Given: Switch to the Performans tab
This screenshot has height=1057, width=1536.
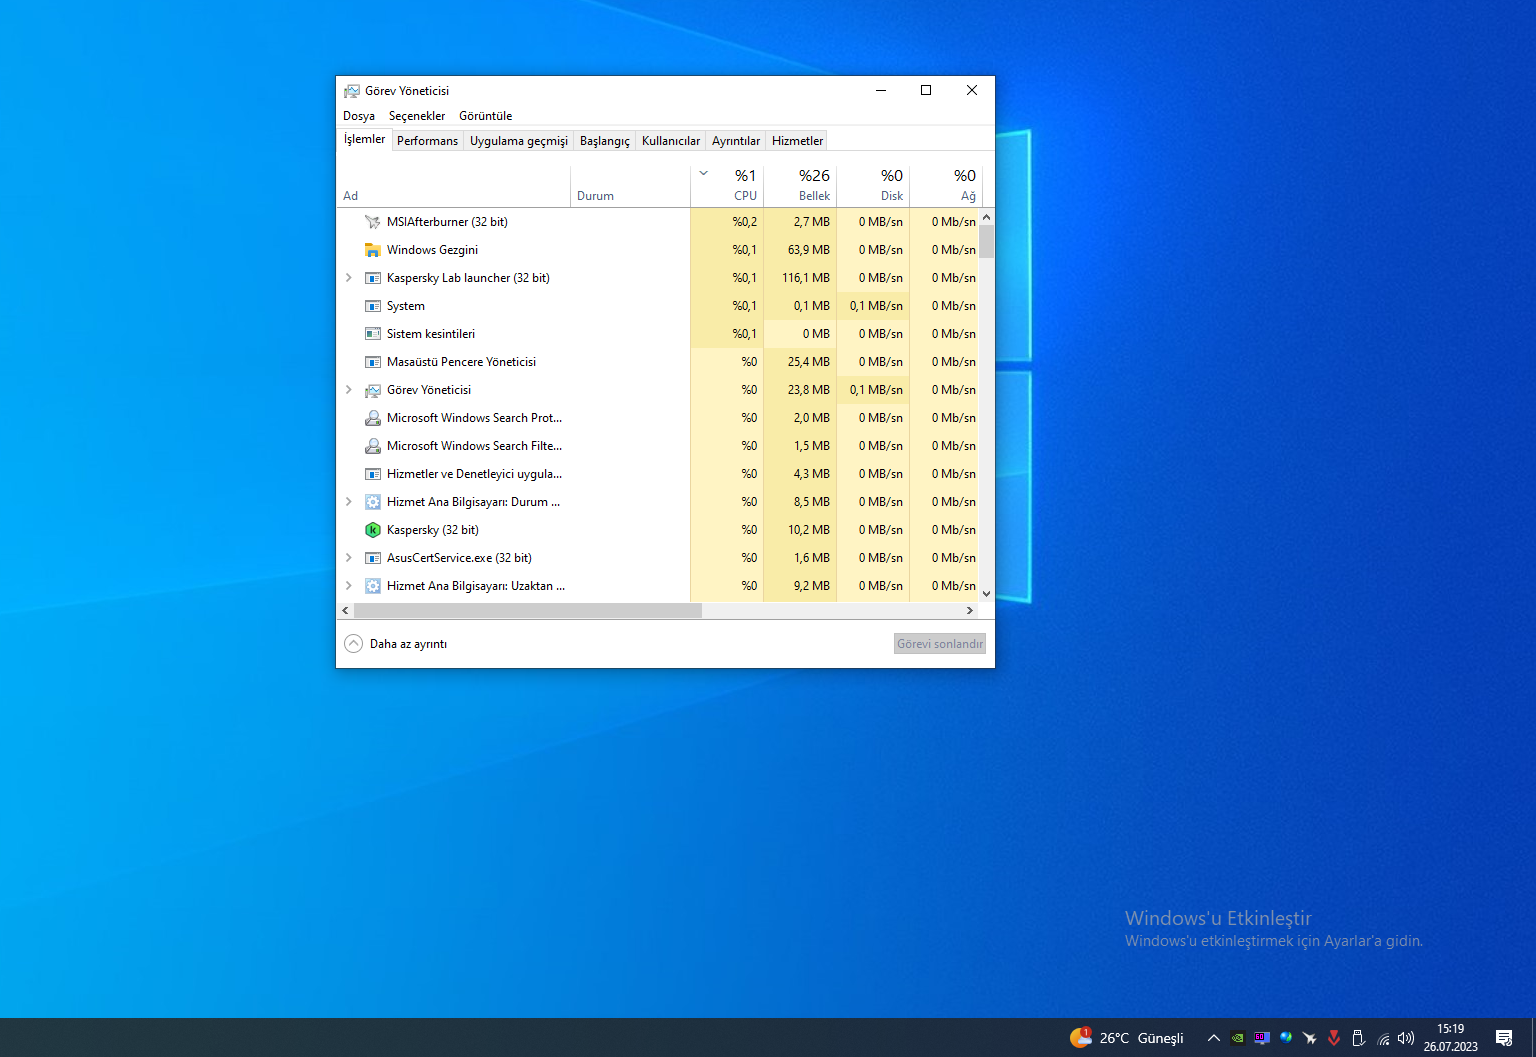Looking at the screenshot, I should [427, 141].
